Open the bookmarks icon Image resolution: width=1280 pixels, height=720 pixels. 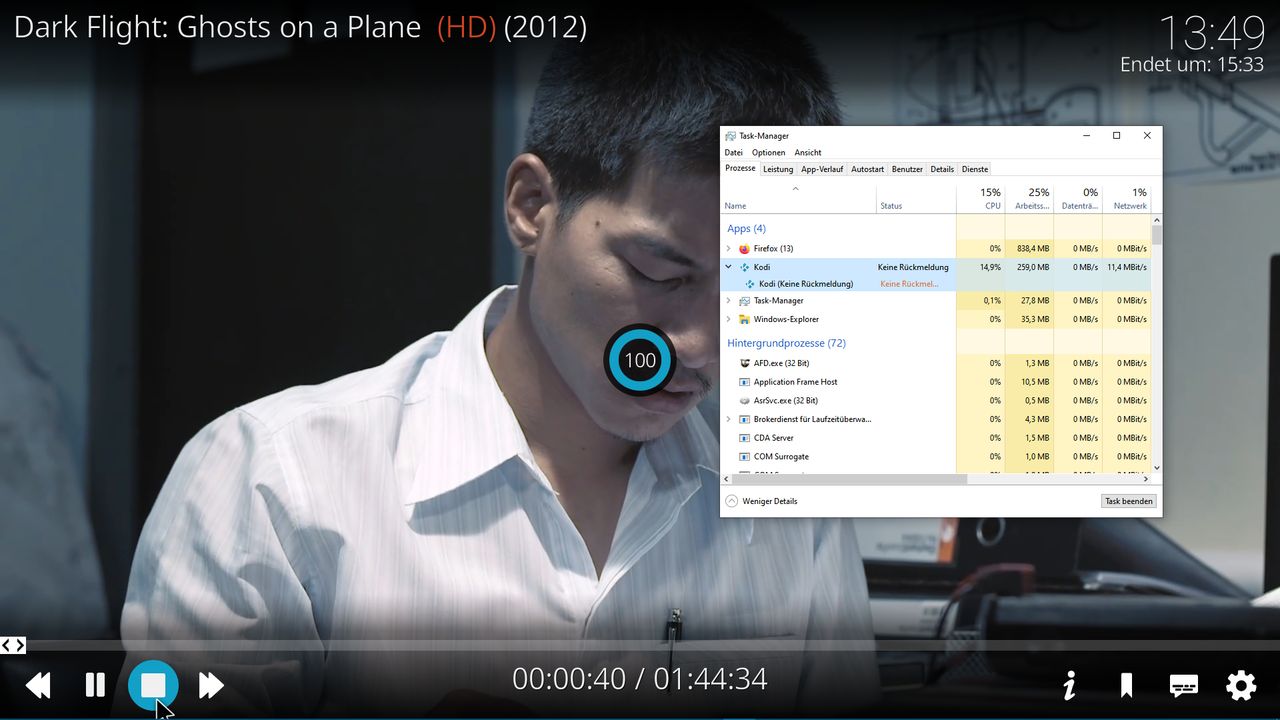(1126, 685)
